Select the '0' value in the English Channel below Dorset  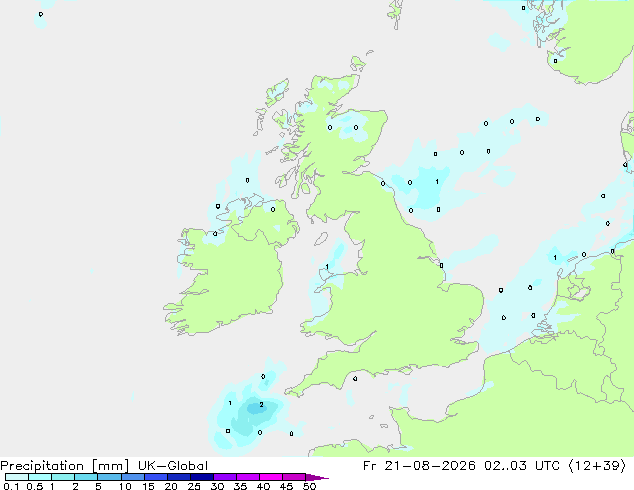(x=355, y=379)
